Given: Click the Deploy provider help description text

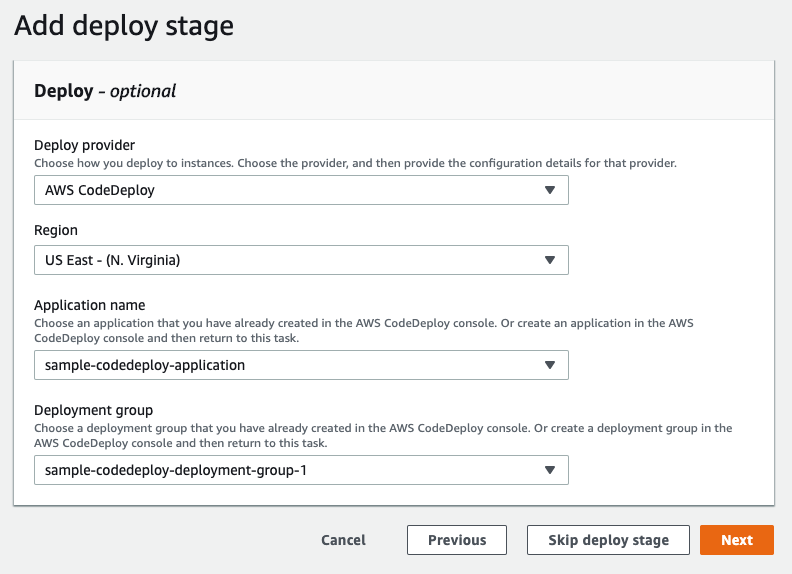Looking at the screenshot, I should (x=355, y=162).
